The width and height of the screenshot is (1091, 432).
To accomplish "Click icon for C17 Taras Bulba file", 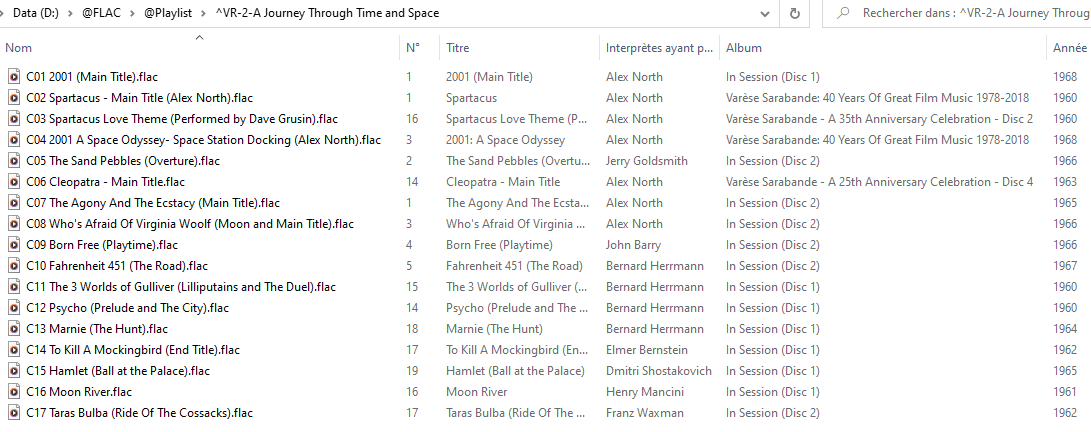I will 13,413.
